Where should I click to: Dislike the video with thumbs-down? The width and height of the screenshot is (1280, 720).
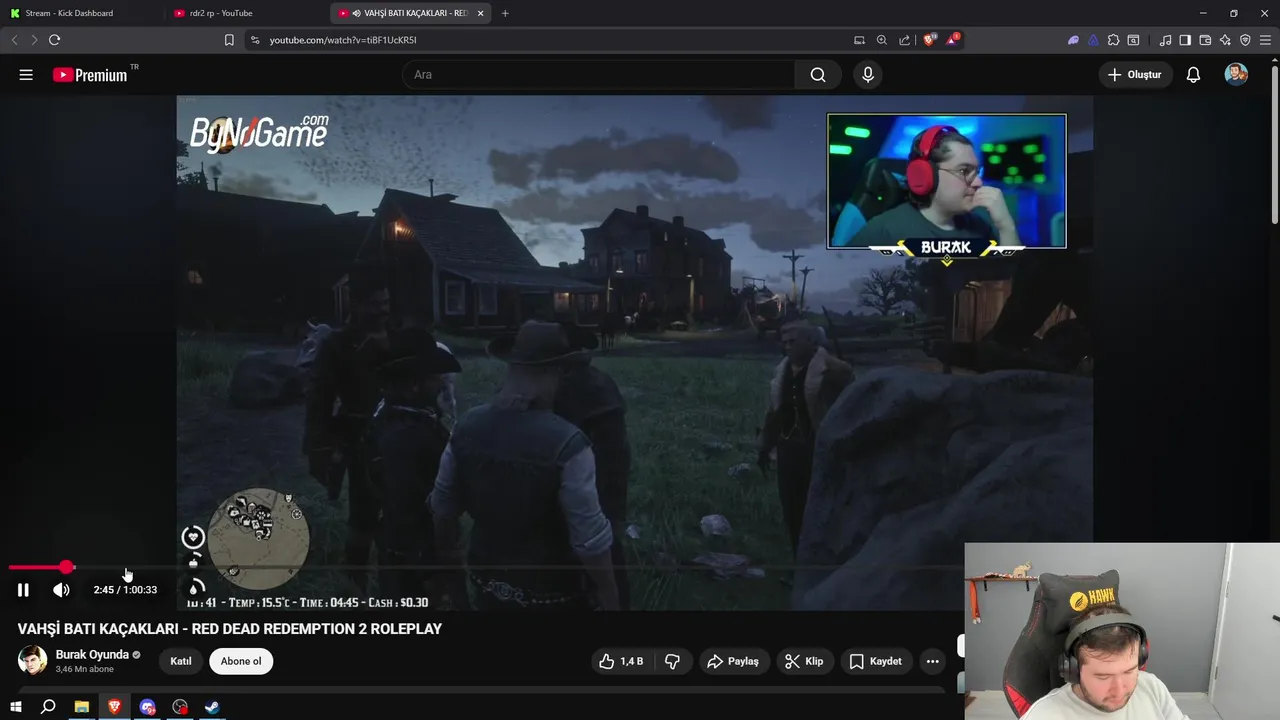tap(672, 661)
